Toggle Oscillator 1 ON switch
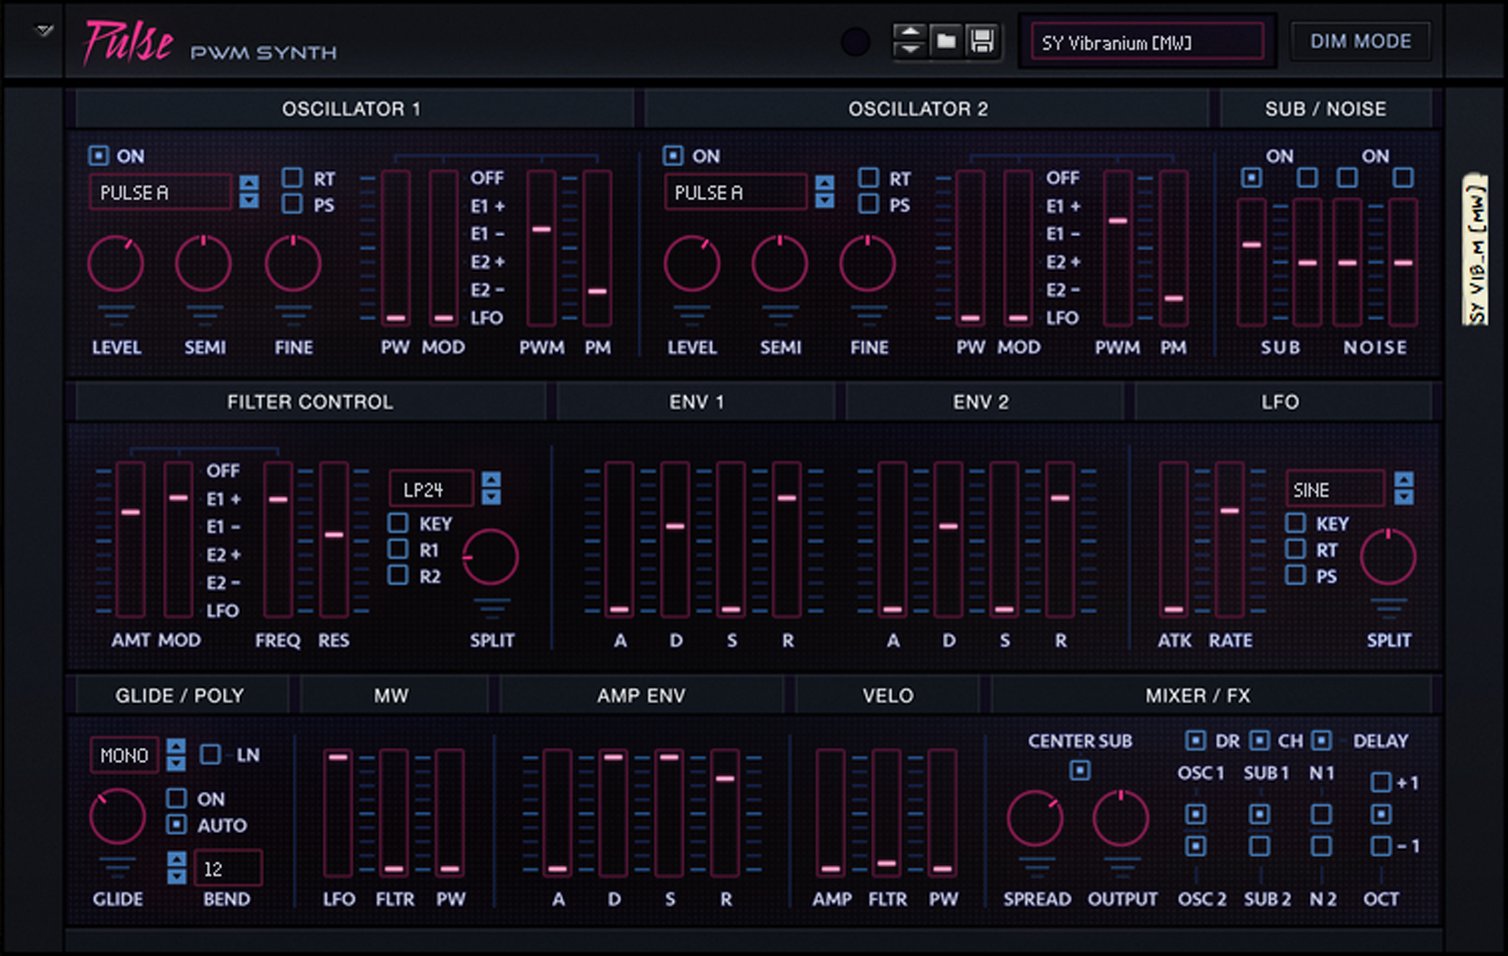 pos(98,155)
